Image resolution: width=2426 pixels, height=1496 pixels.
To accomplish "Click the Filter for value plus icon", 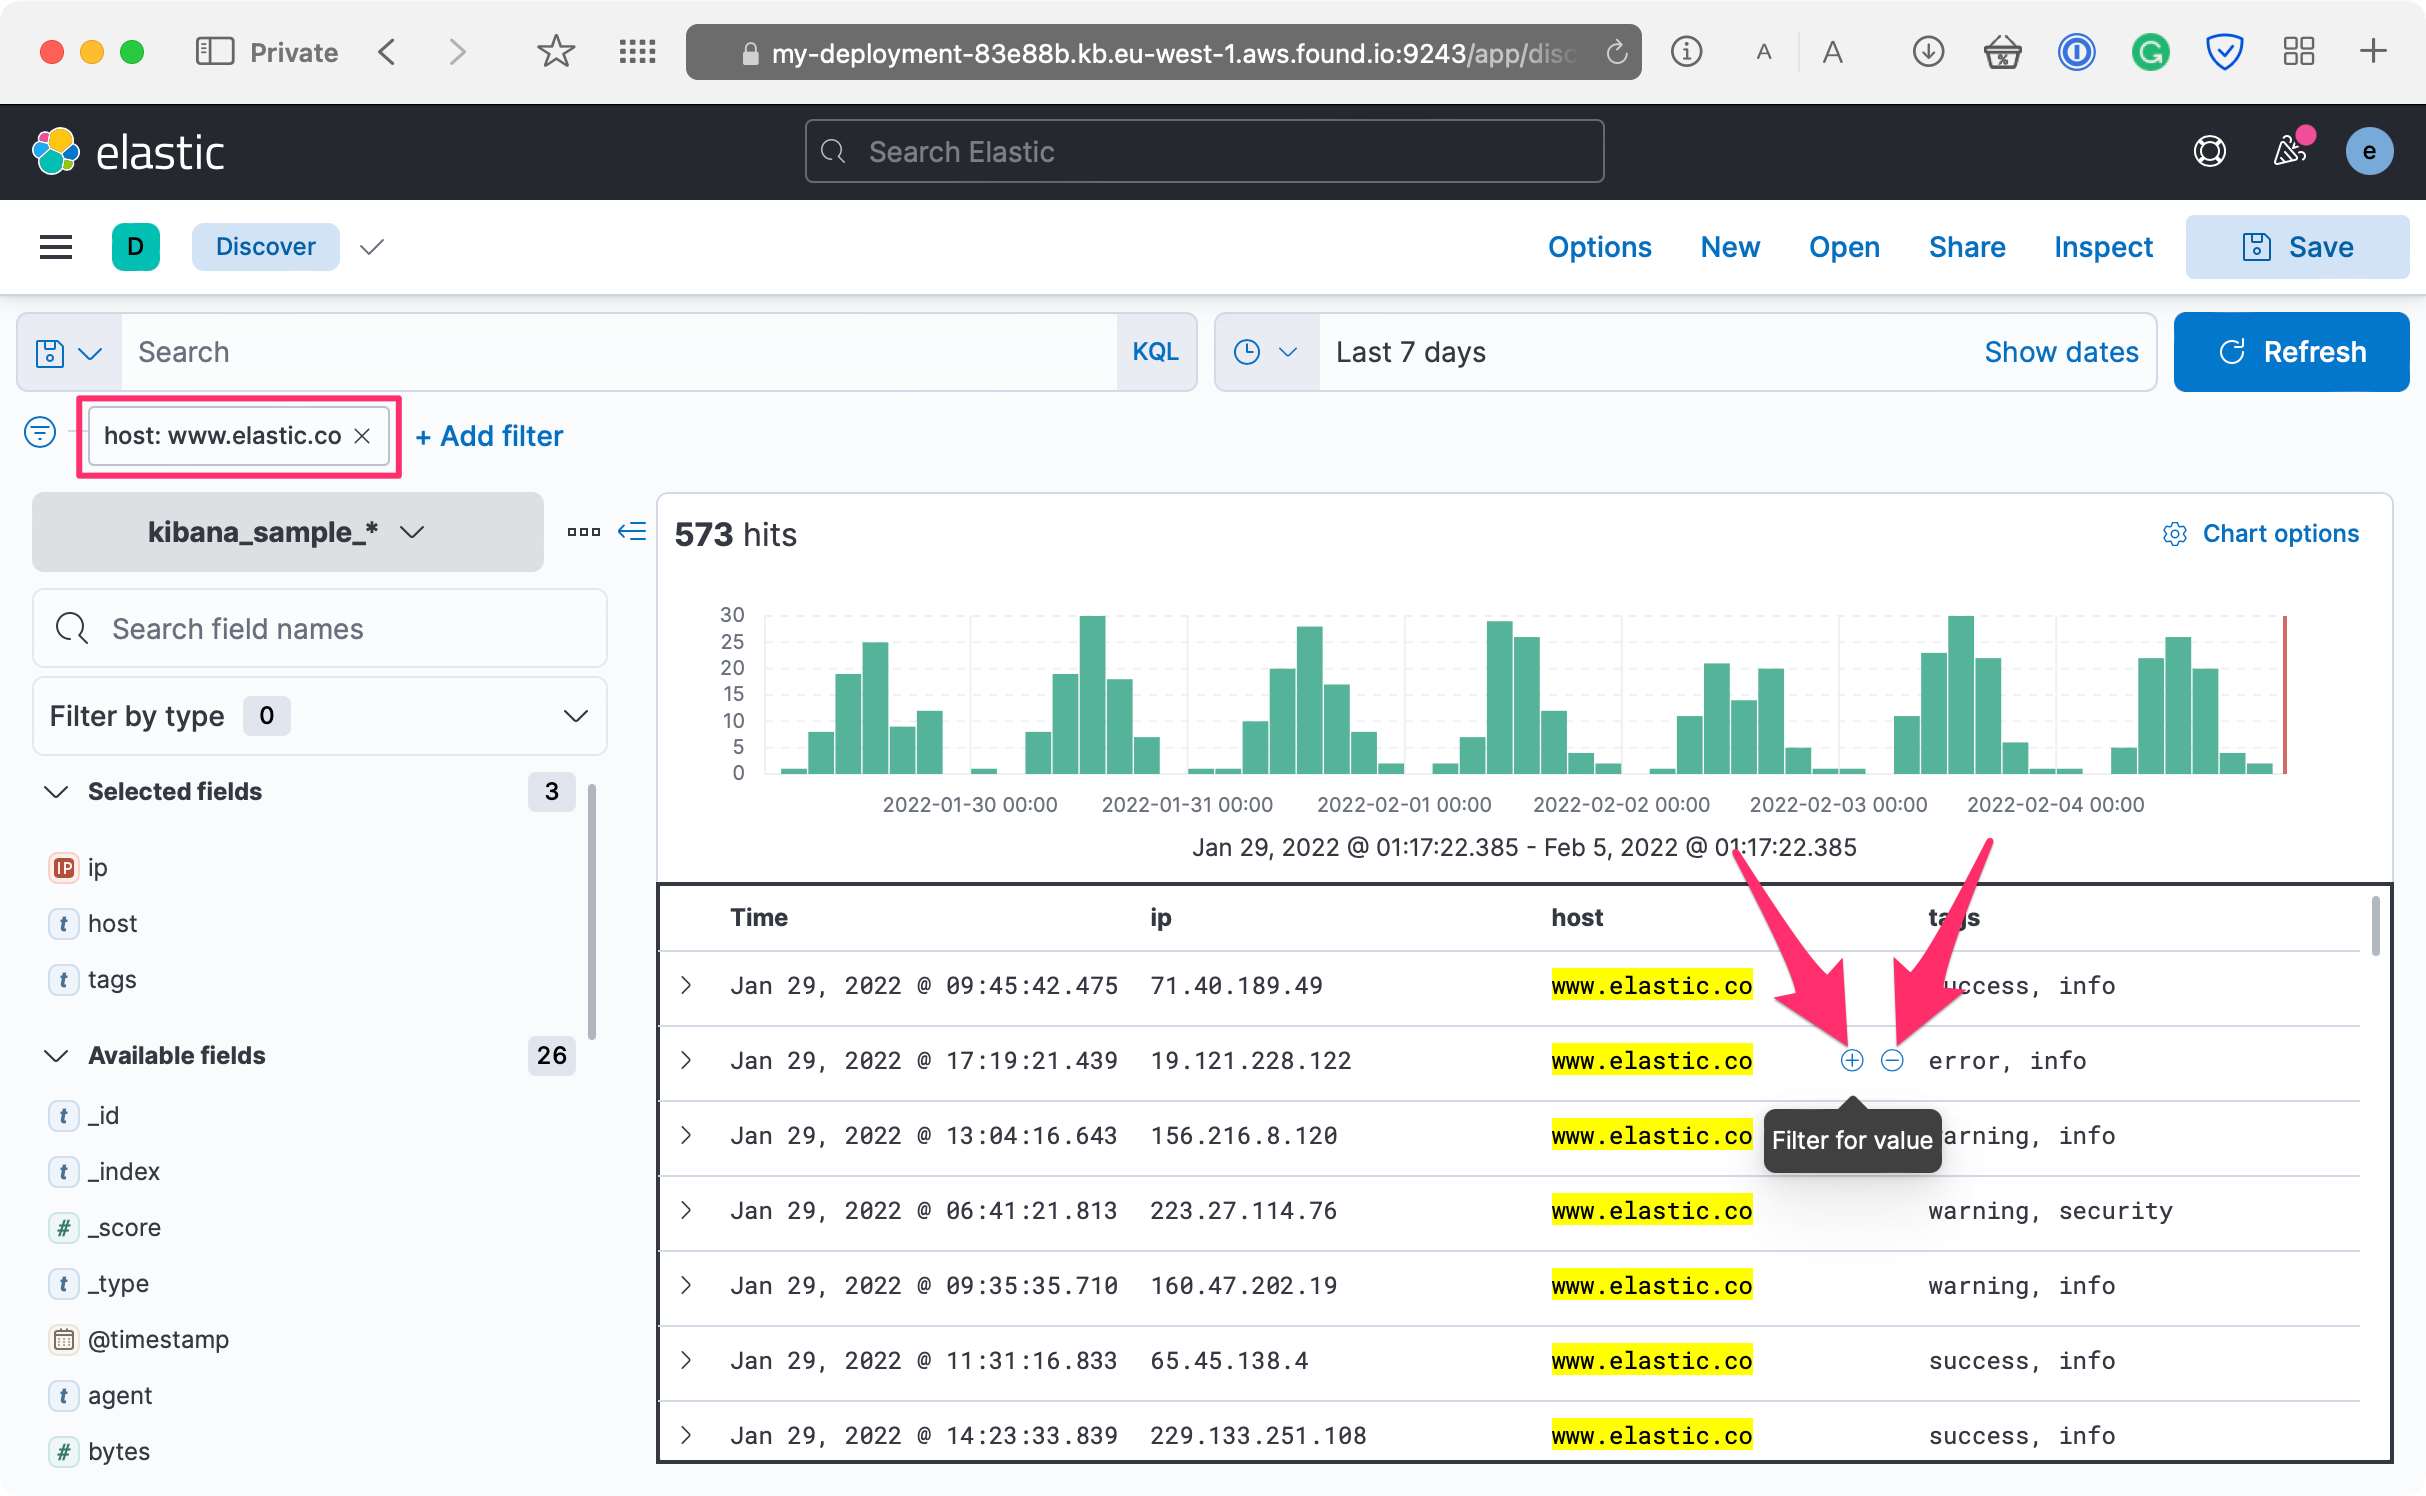I will 1851,1060.
